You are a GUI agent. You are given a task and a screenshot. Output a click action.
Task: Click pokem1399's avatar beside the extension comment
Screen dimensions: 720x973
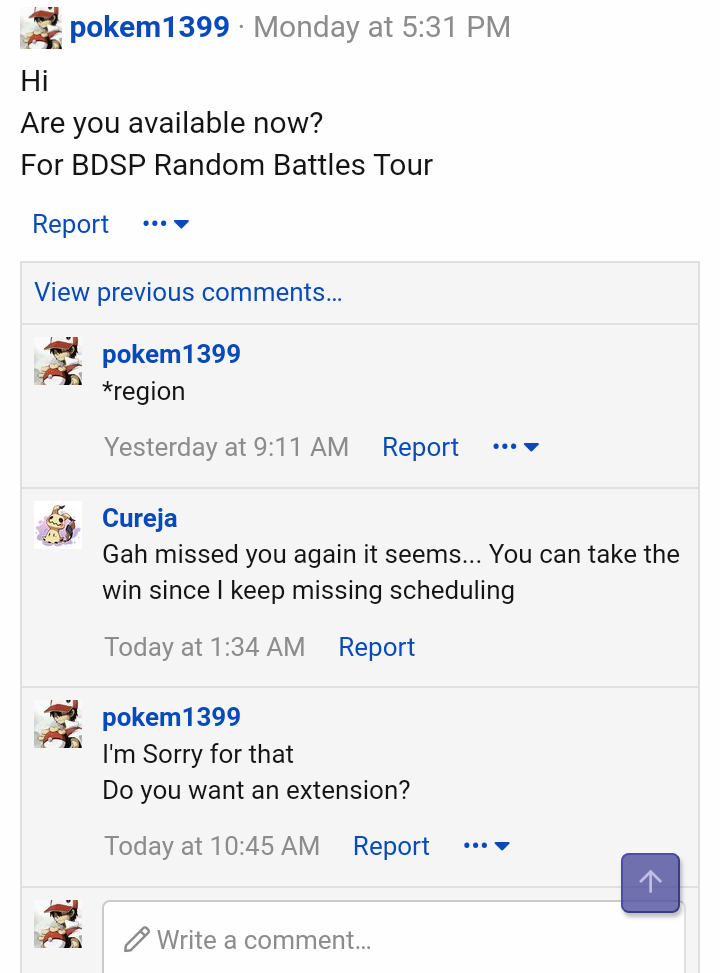pyautogui.click(x=58, y=724)
